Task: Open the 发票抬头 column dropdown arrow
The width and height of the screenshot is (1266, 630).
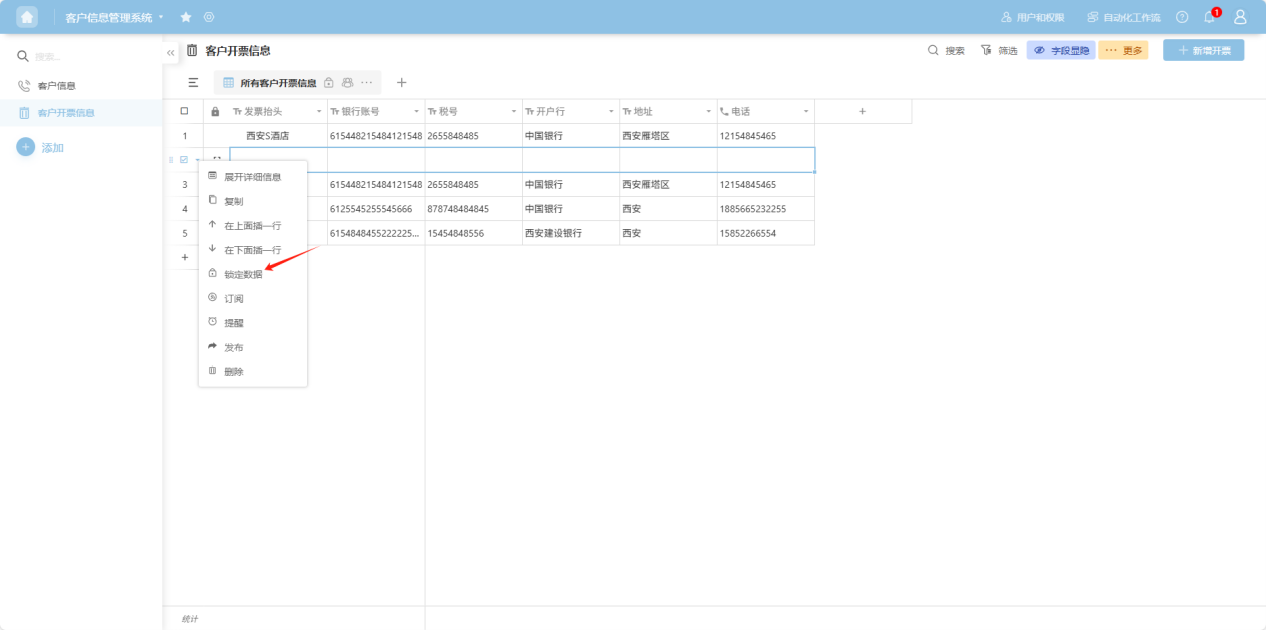Action: (x=319, y=112)
